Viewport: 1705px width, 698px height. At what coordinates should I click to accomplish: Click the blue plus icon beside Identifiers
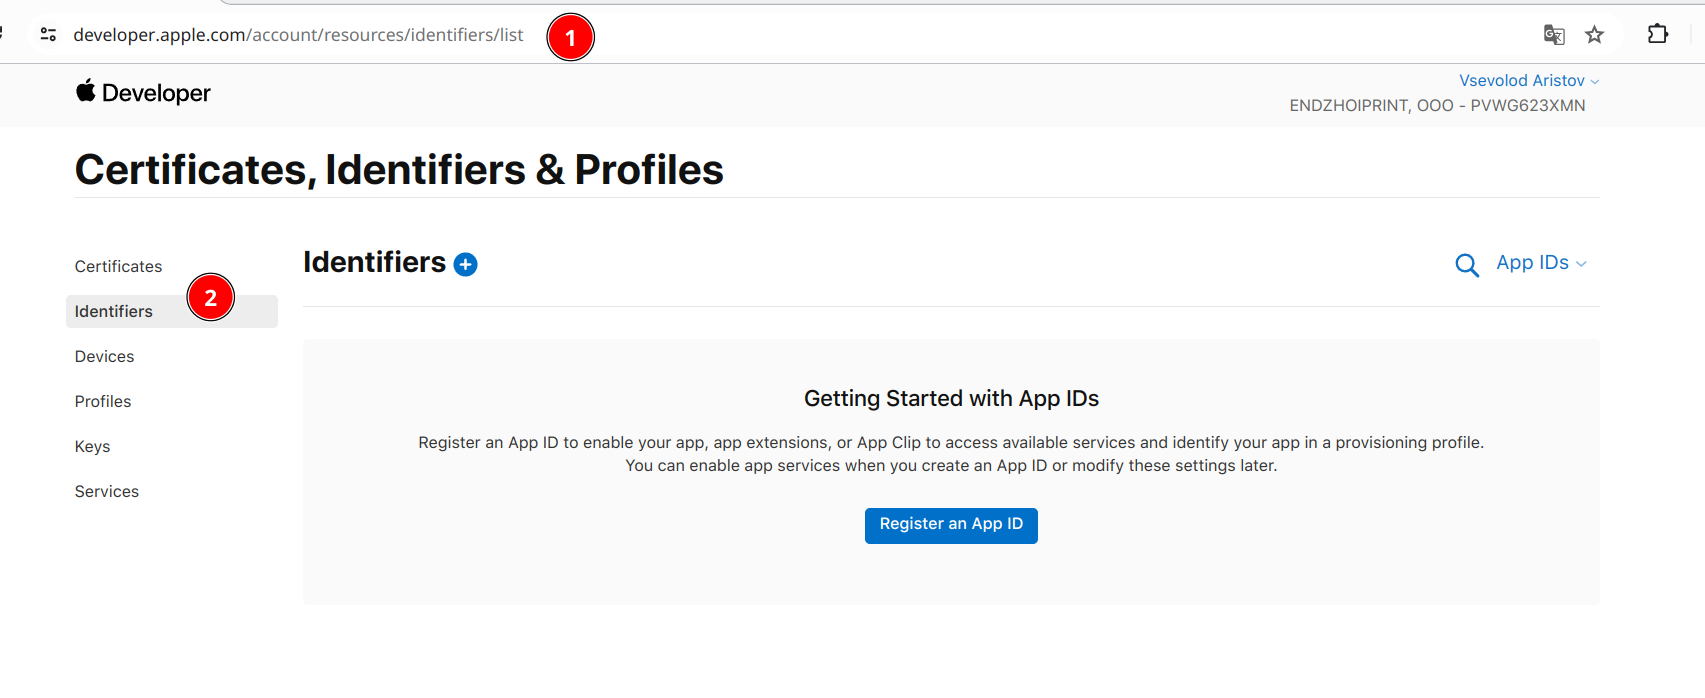click(x=465, y=264)
